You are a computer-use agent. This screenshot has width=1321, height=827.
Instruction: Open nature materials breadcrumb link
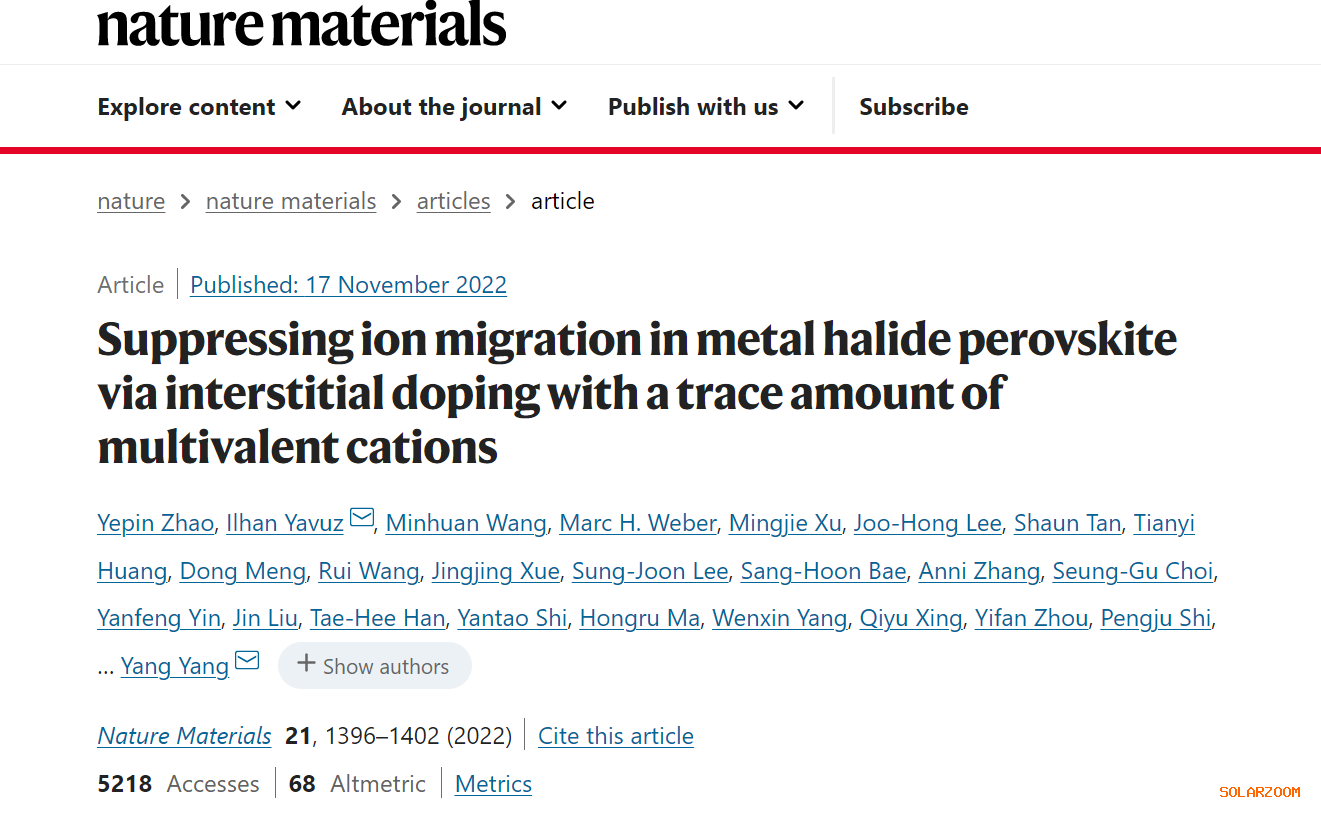pos(291,201)
